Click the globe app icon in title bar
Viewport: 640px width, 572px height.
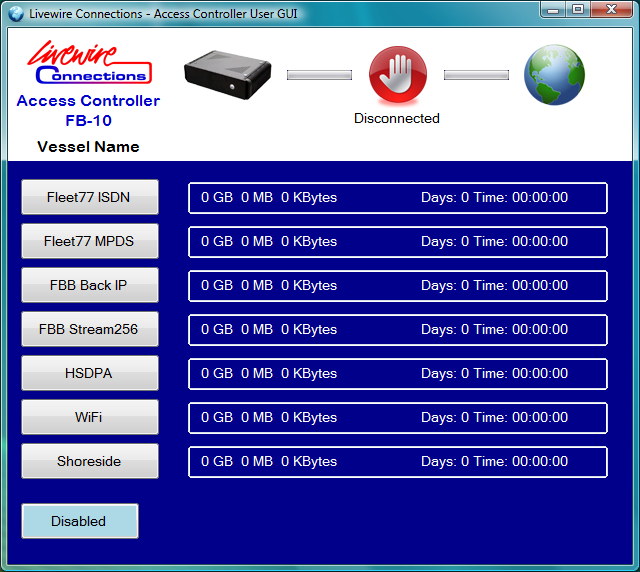(16, 14)
